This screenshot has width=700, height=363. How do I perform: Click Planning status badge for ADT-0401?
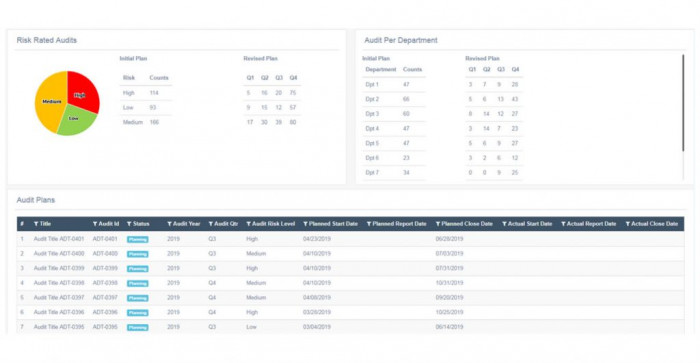click(138, 239)
